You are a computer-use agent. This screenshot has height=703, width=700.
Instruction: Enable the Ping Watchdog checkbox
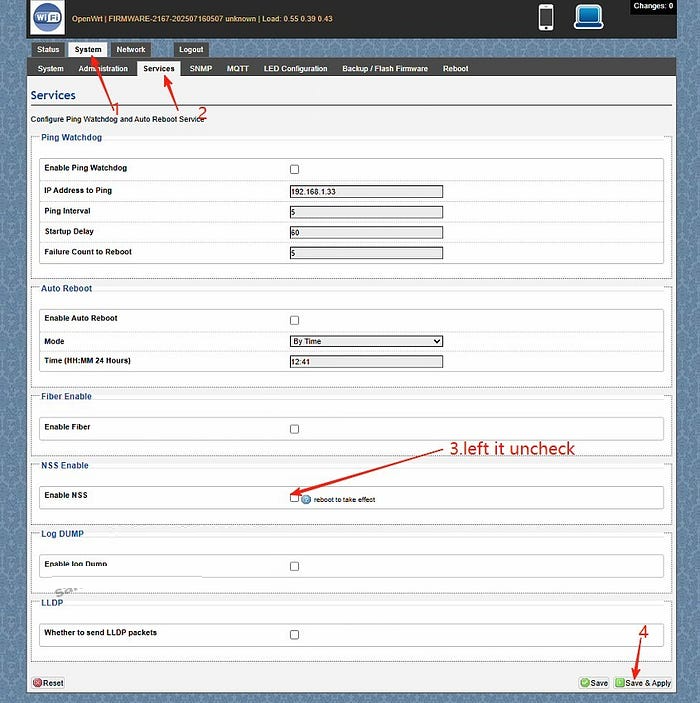294,169
